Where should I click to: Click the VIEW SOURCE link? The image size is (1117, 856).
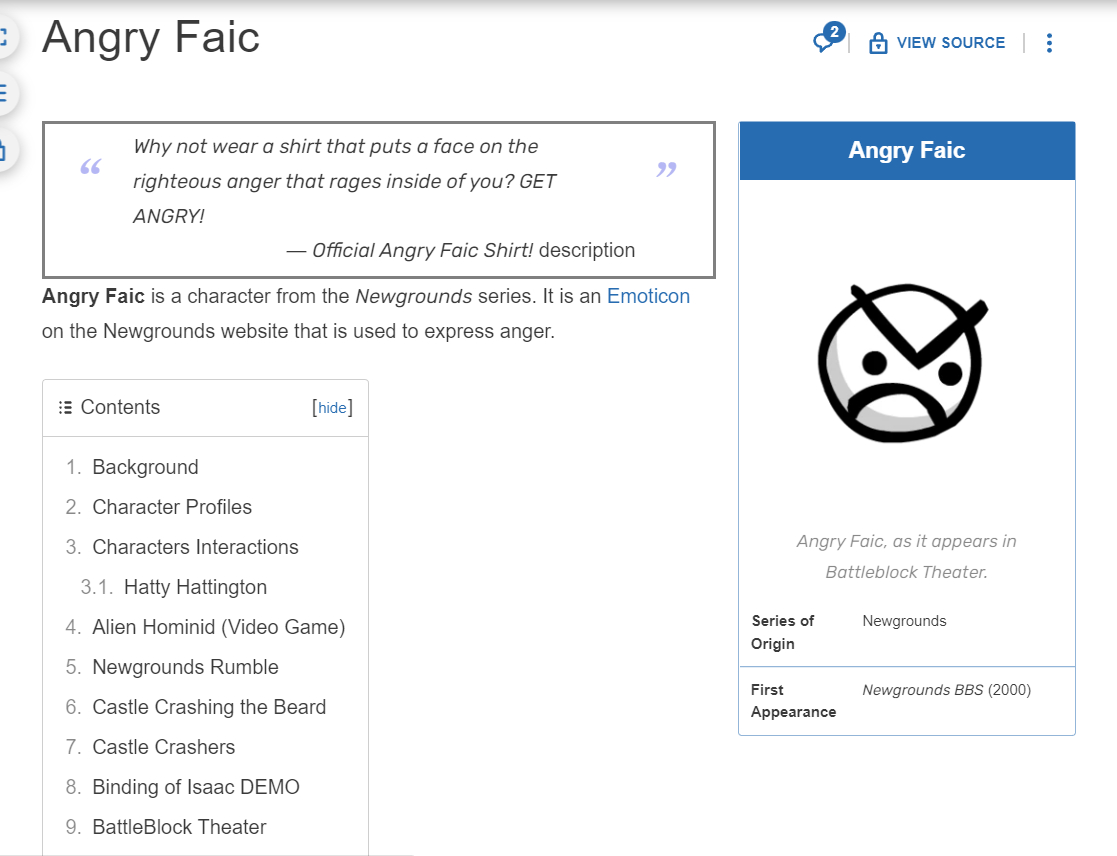950,43
